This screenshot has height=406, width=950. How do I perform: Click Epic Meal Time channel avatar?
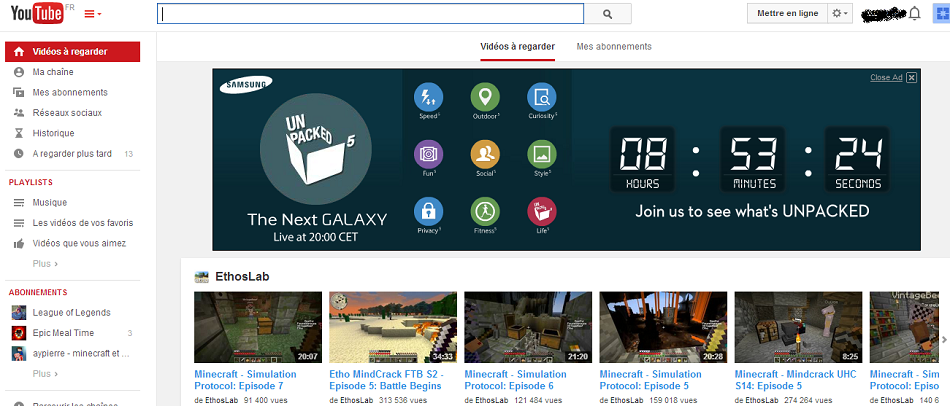coord(19,333)
